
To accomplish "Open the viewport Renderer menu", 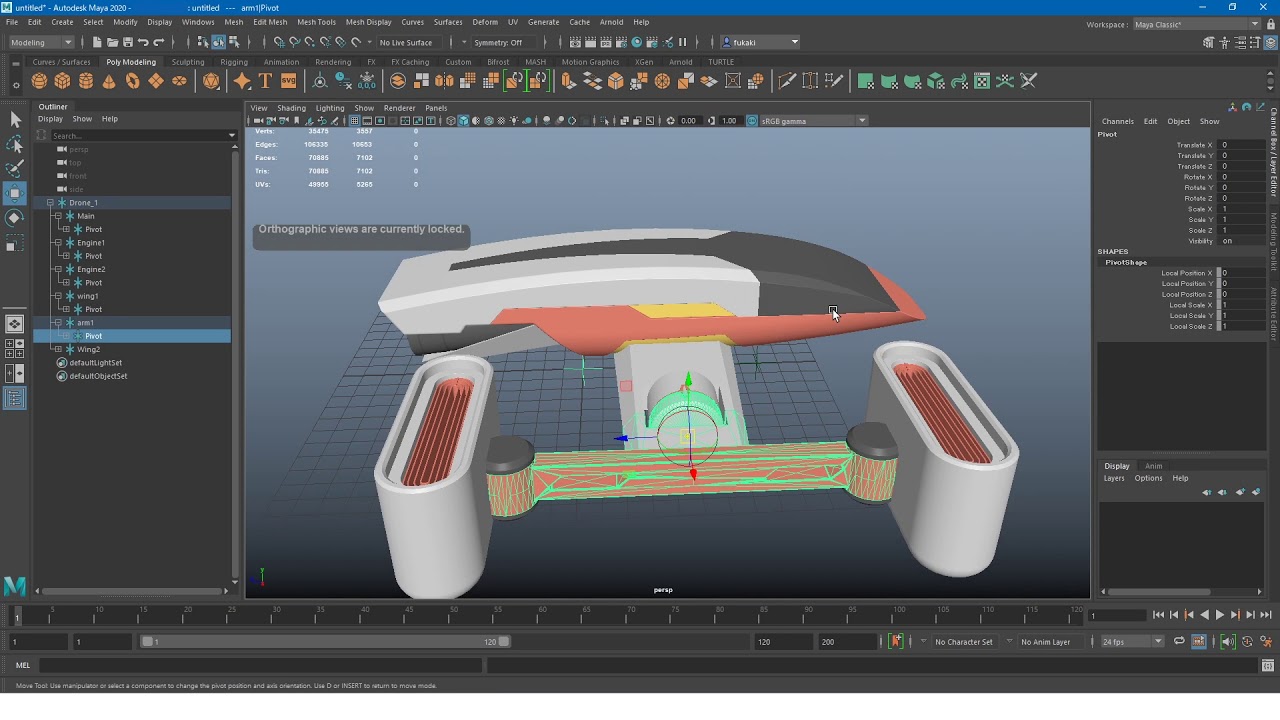I will tap(399, 108).
